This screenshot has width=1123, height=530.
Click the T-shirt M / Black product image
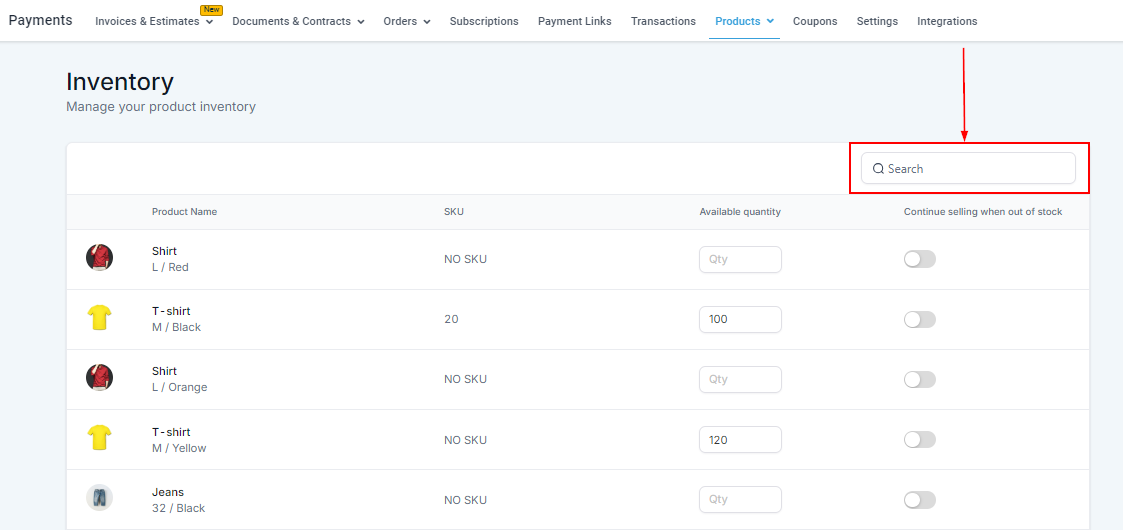(100, 317)
